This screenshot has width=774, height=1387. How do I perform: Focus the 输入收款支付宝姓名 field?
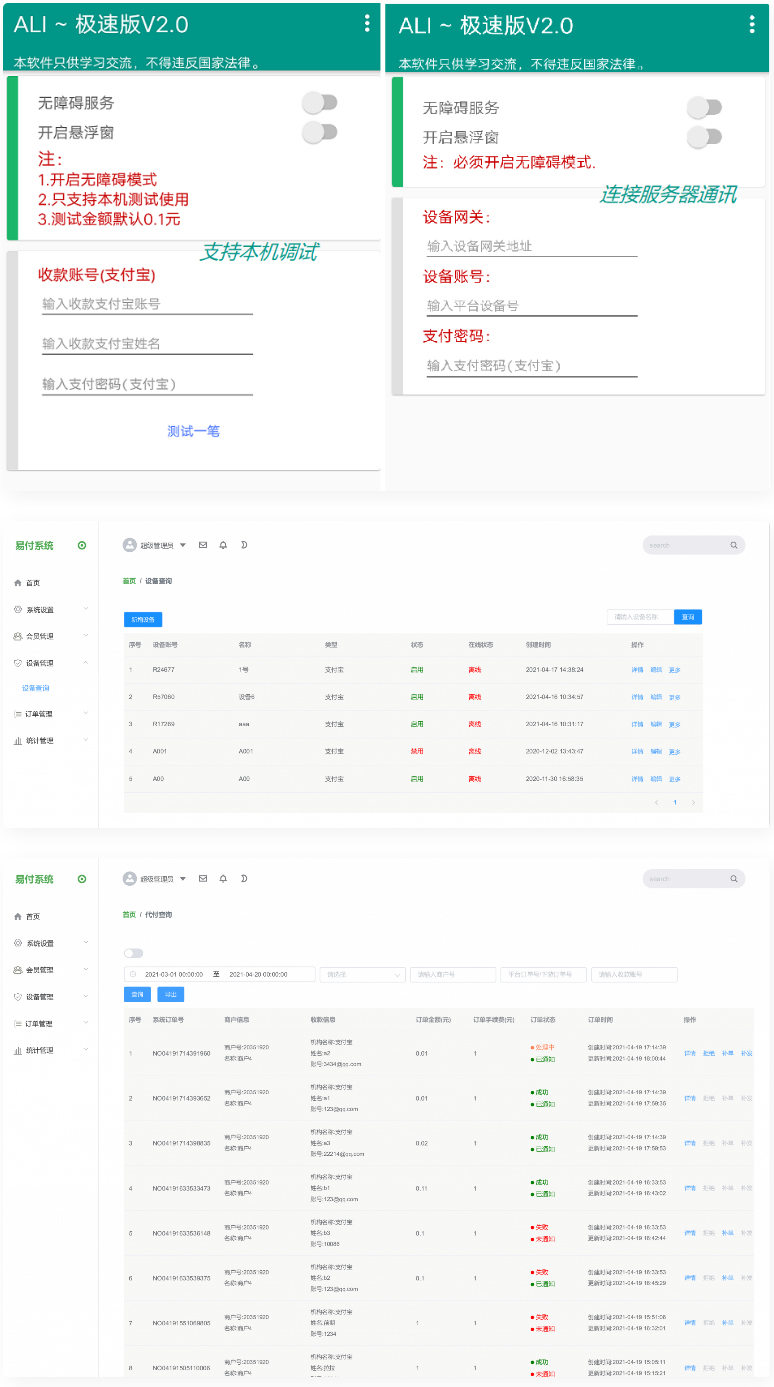[147, 343]
